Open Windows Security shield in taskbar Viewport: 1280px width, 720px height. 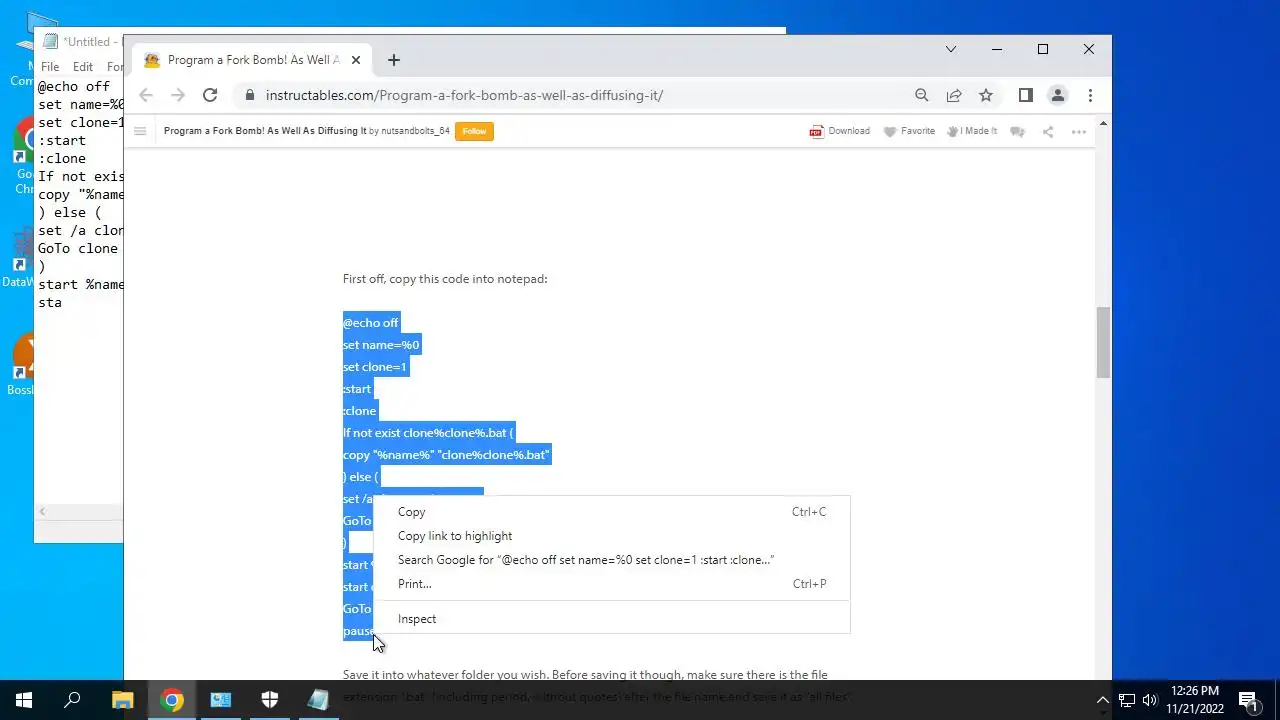click(270, 700)
